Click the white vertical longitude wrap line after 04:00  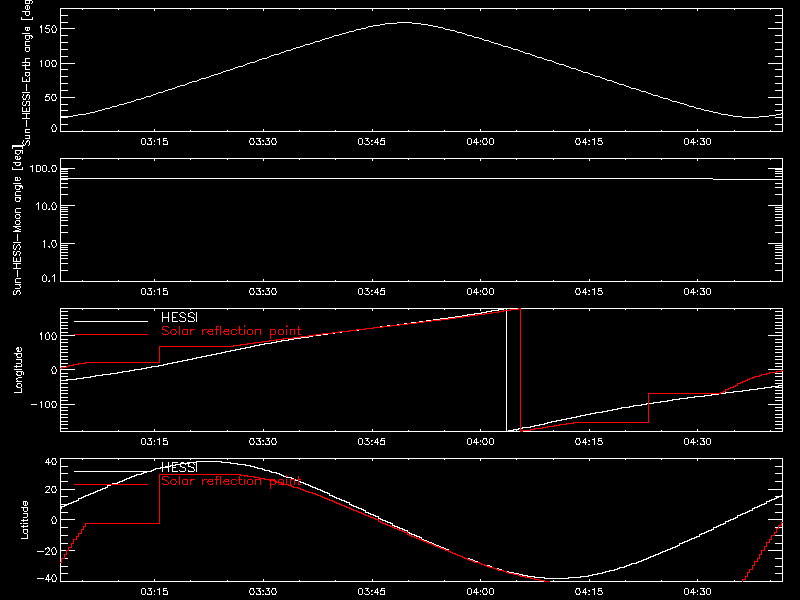pyautogui.click(x=506, y=370)
